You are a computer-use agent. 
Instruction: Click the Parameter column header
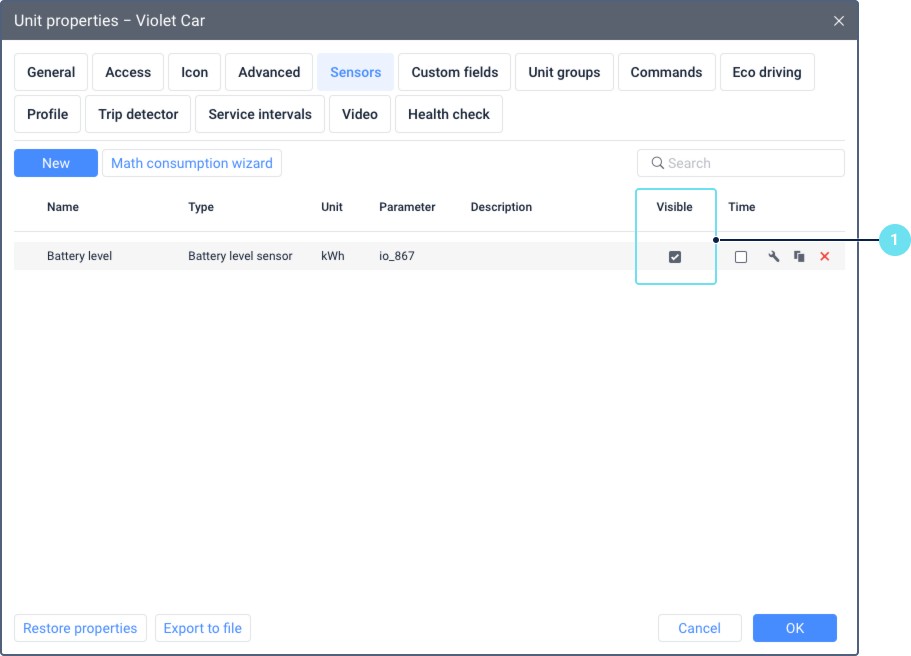pos(407,207)
